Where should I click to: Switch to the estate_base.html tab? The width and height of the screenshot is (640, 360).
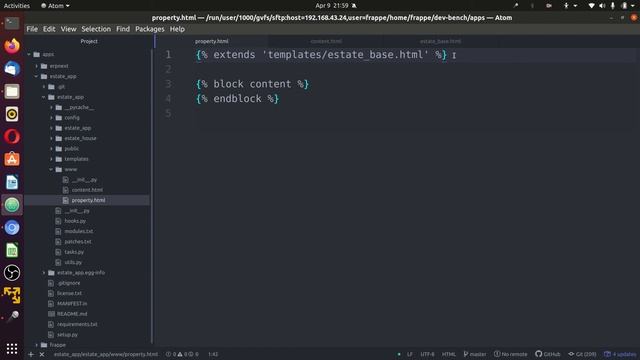click(440, 41)
